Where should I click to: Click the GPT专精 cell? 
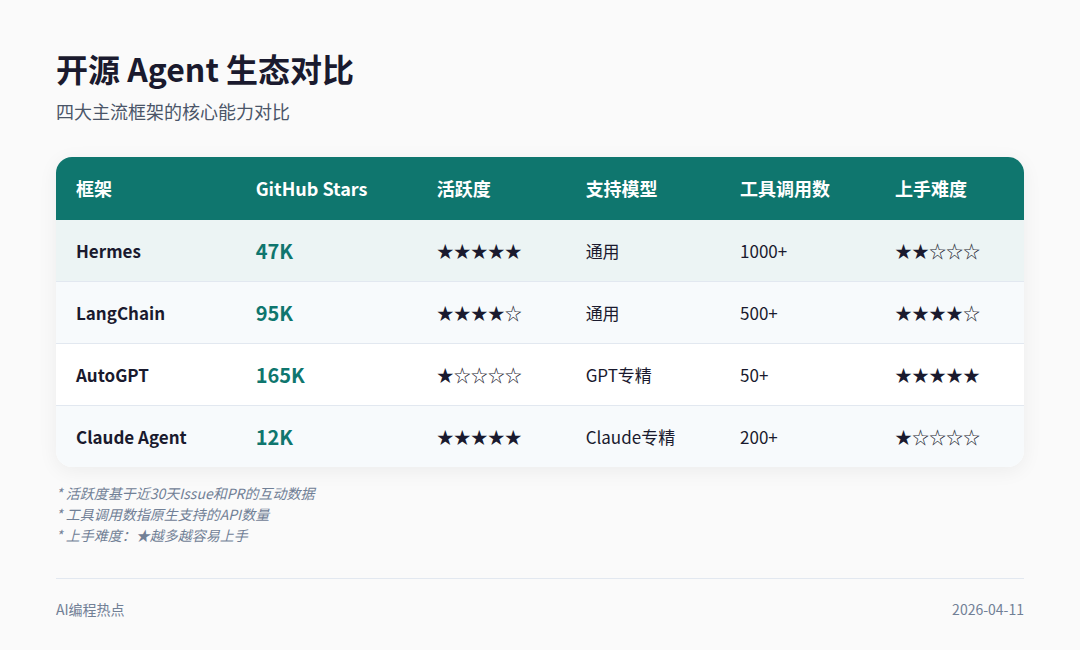(x=619, y=376)
